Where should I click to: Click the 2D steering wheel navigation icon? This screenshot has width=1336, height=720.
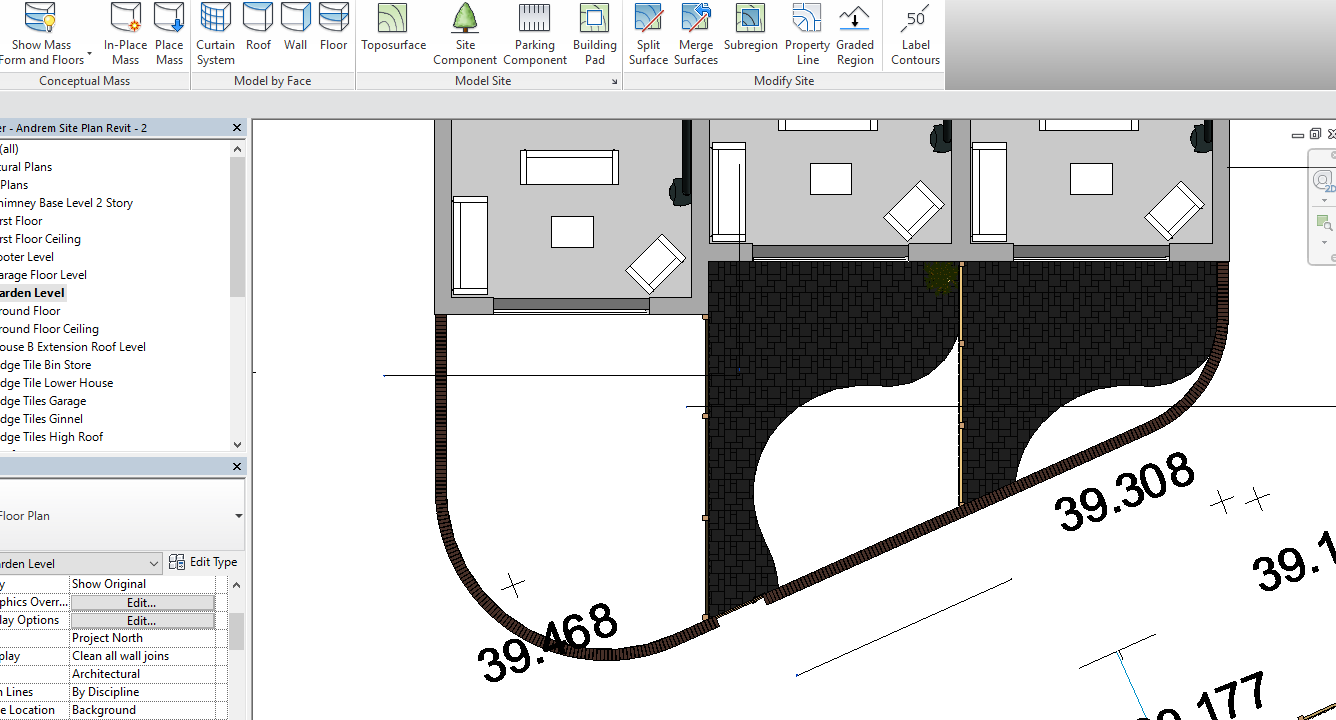pyautogui.click(x=1324, y=182)
